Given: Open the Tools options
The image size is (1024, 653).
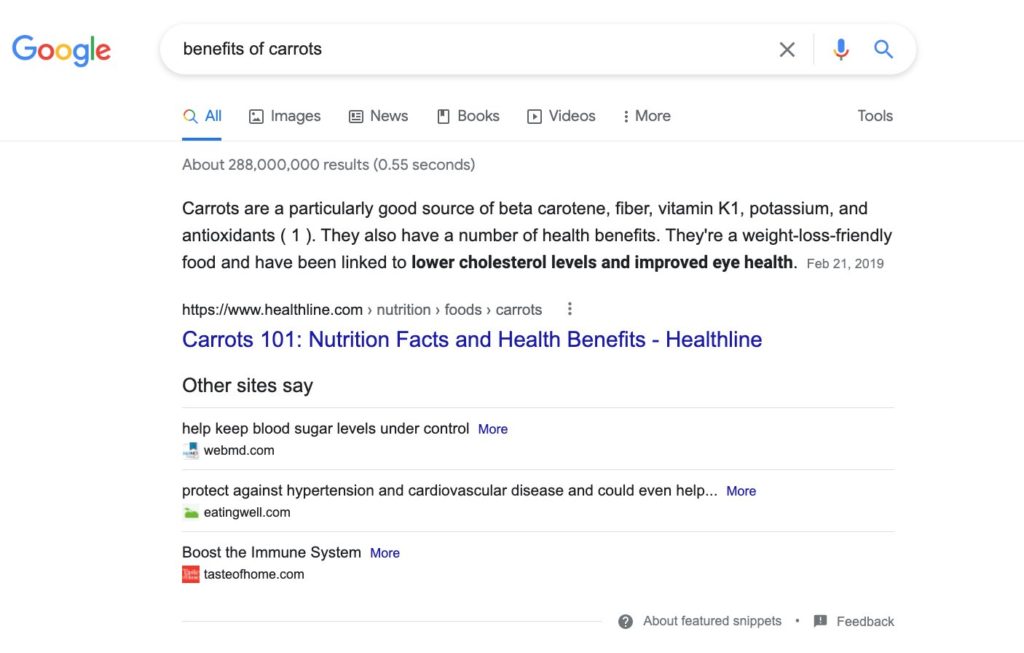Looking at the screenshot, I should [x=875, y=116].
